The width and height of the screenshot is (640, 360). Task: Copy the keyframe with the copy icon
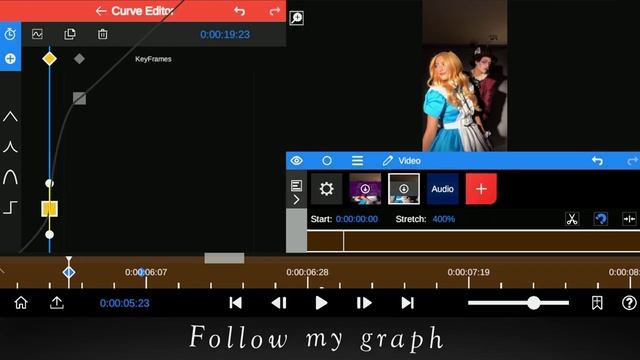pos(70,34)
